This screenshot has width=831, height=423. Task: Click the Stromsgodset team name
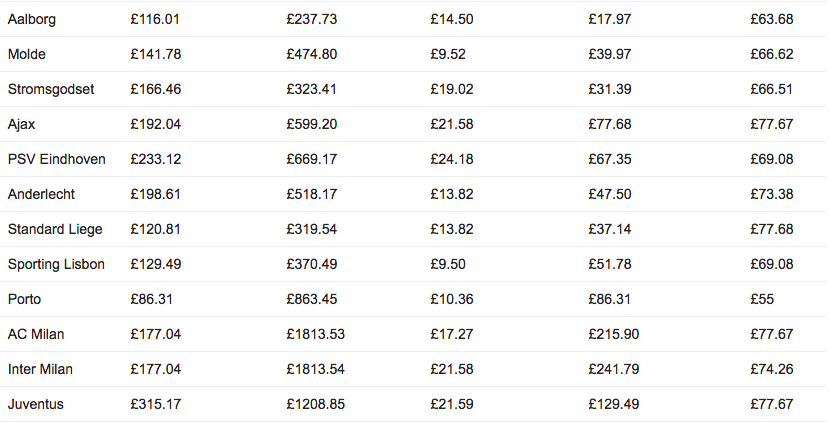point(51,89)
